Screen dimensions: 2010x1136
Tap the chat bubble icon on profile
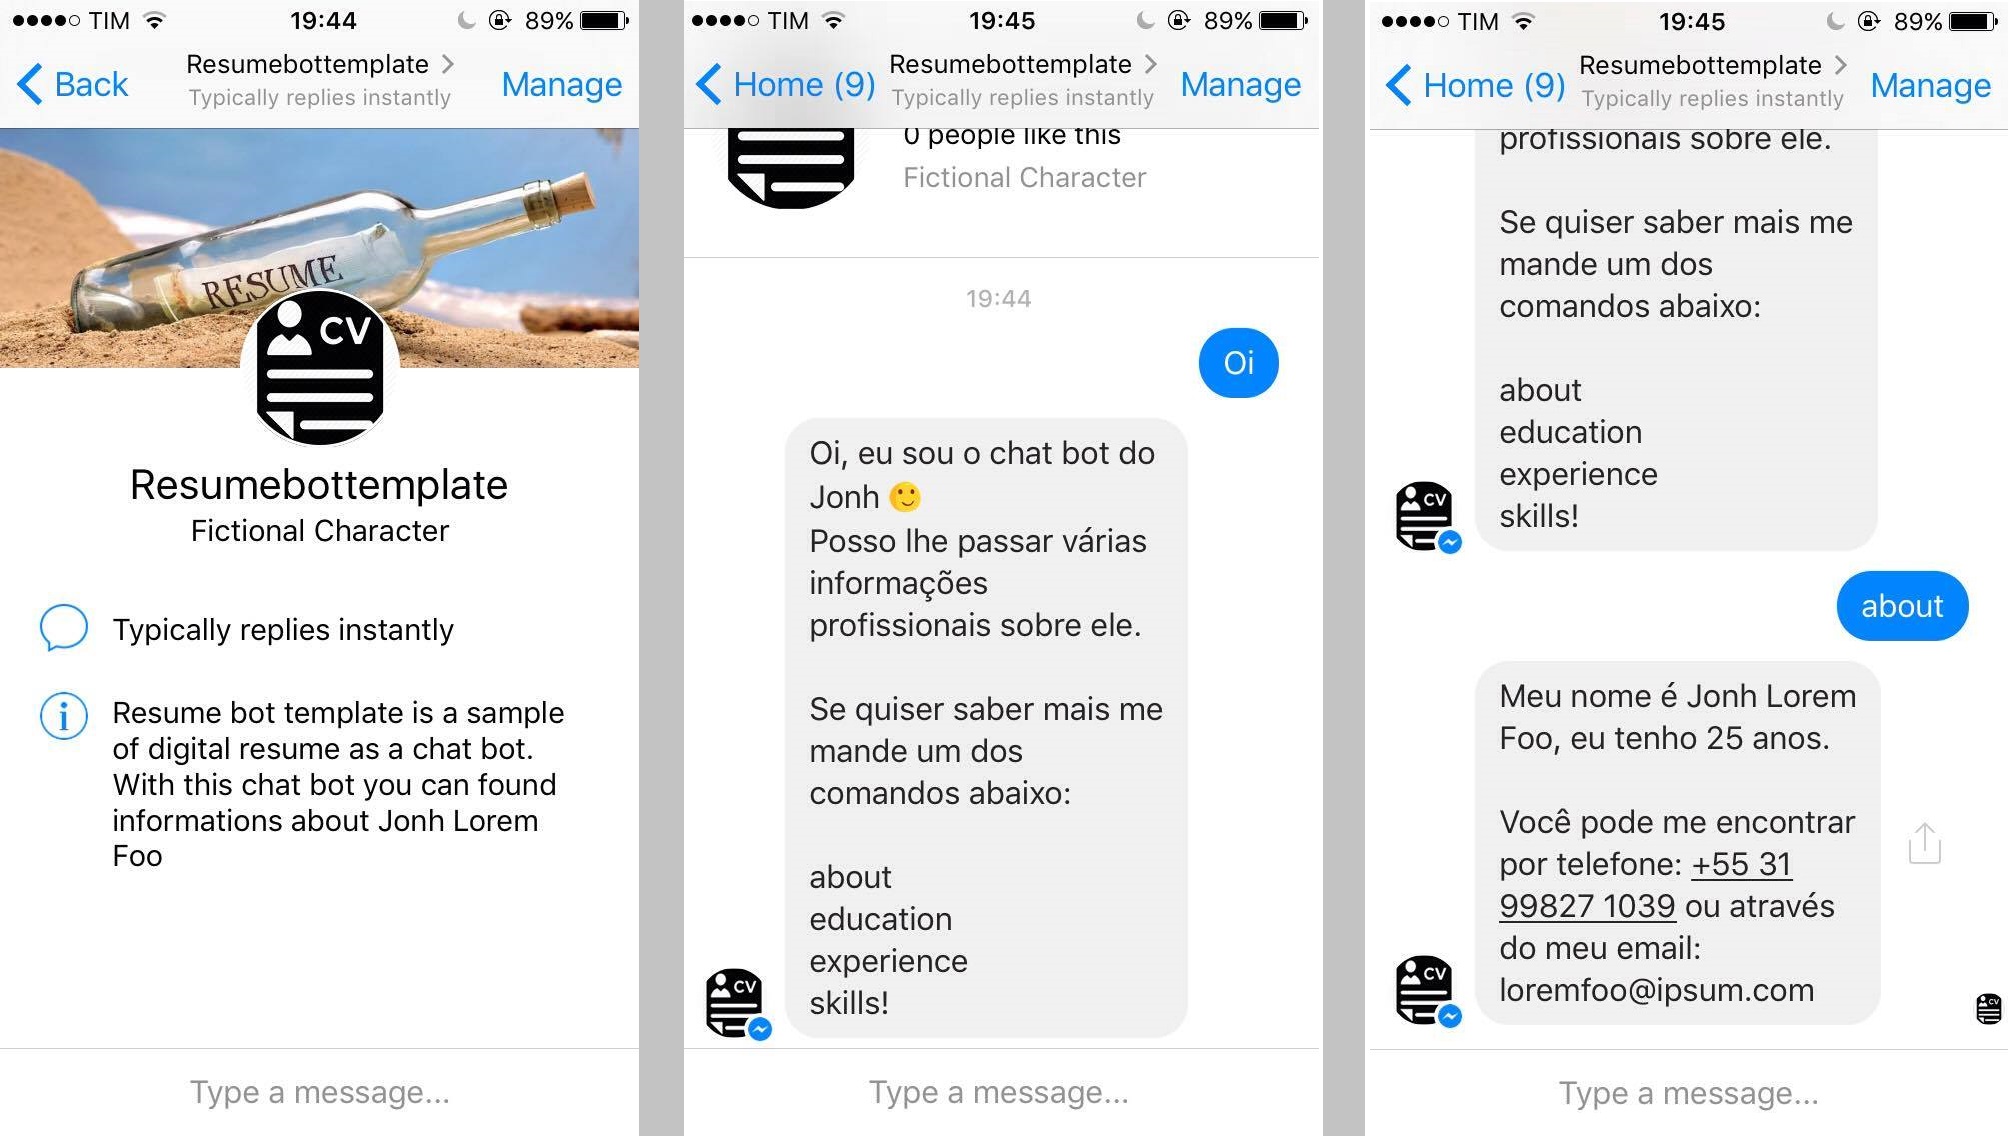point(64,628)
